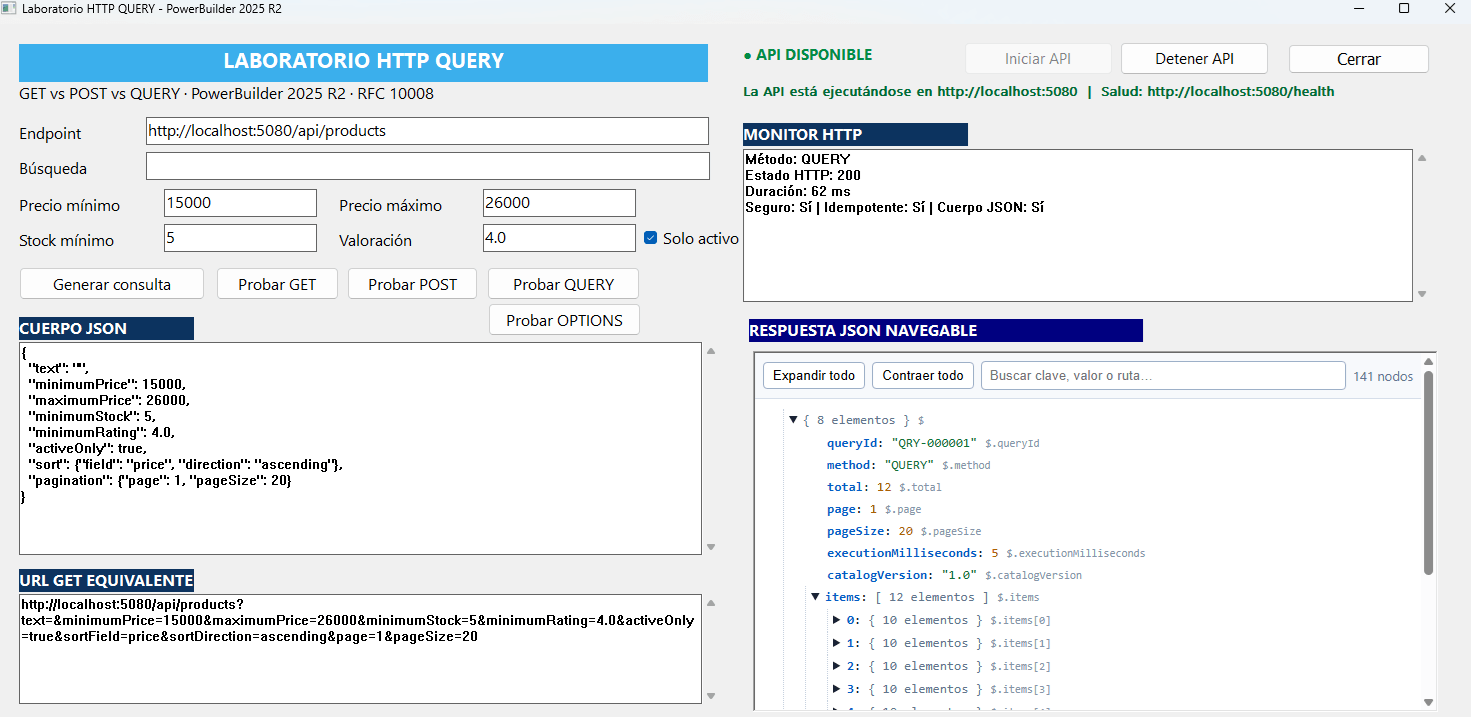Click the queryId row in JSON tree
This screenshot has height=717, width=1471.
point(933,443)
